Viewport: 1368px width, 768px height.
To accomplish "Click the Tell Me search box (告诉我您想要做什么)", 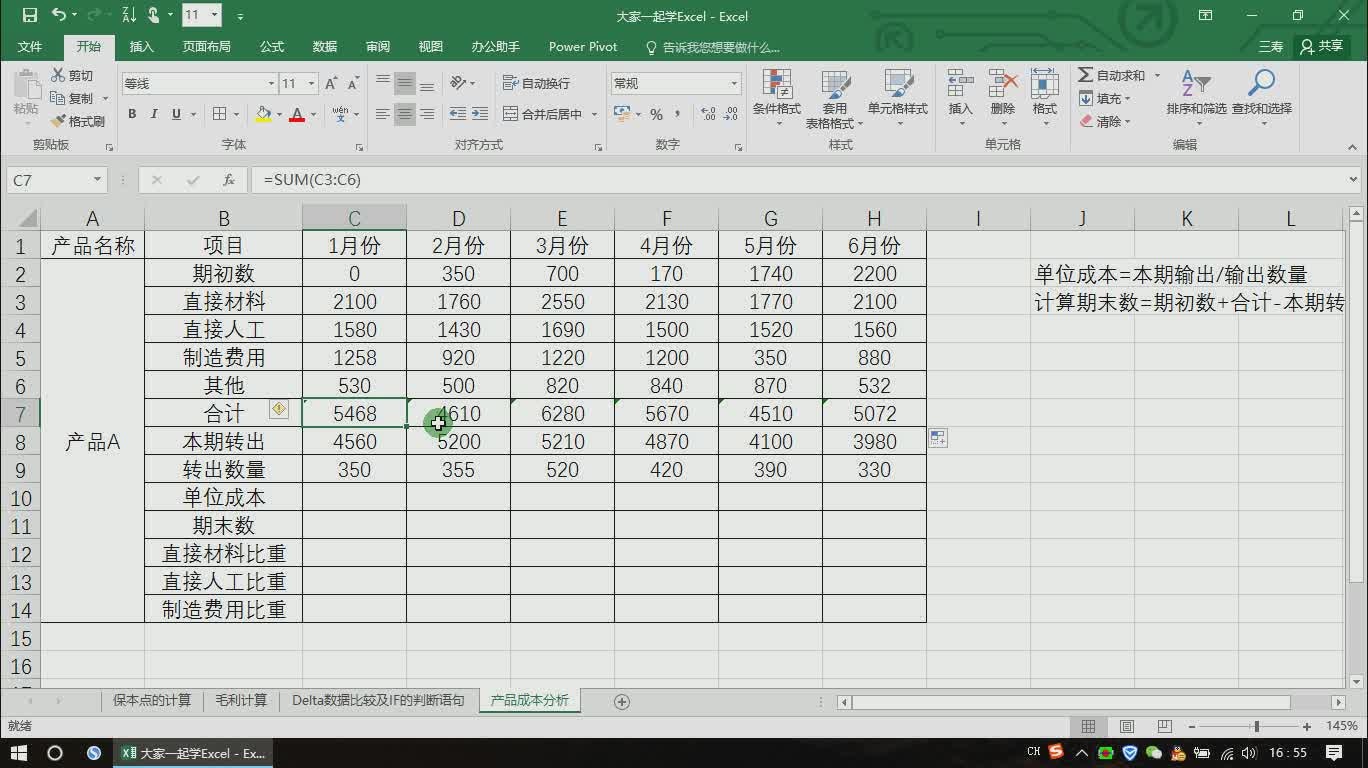I will point(713,47).
